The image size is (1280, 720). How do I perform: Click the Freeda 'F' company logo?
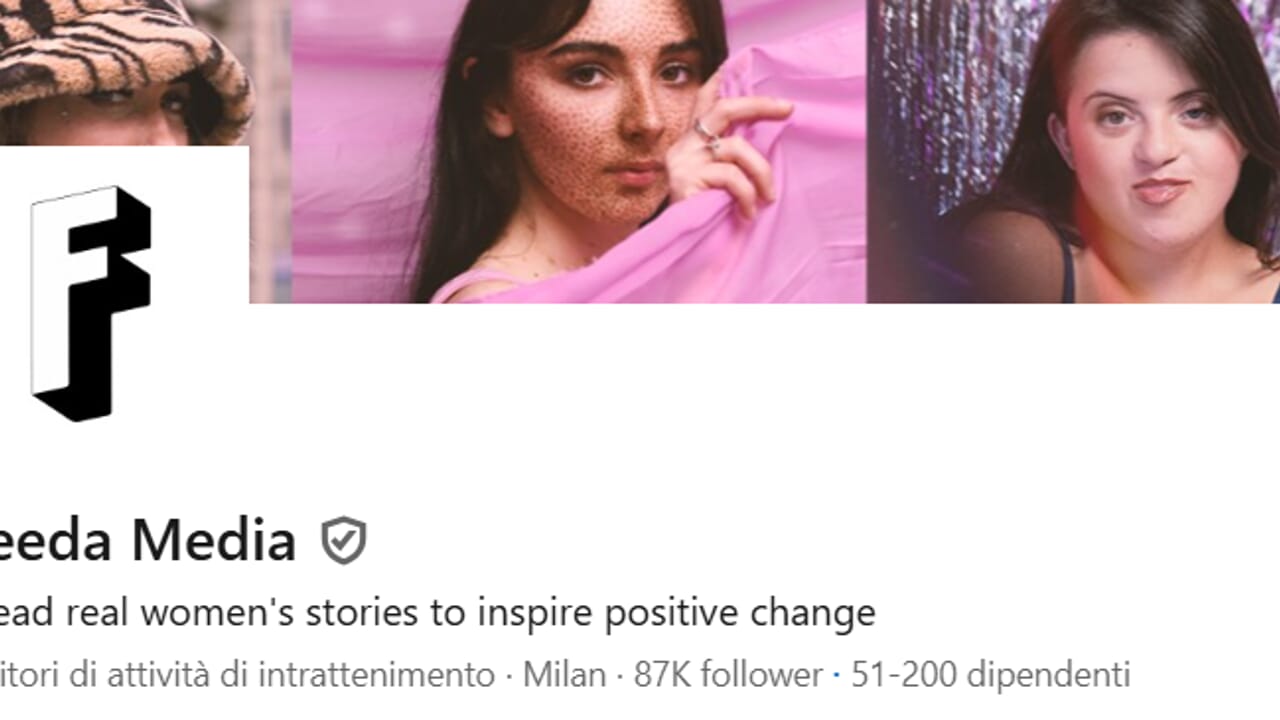point(92,300)
